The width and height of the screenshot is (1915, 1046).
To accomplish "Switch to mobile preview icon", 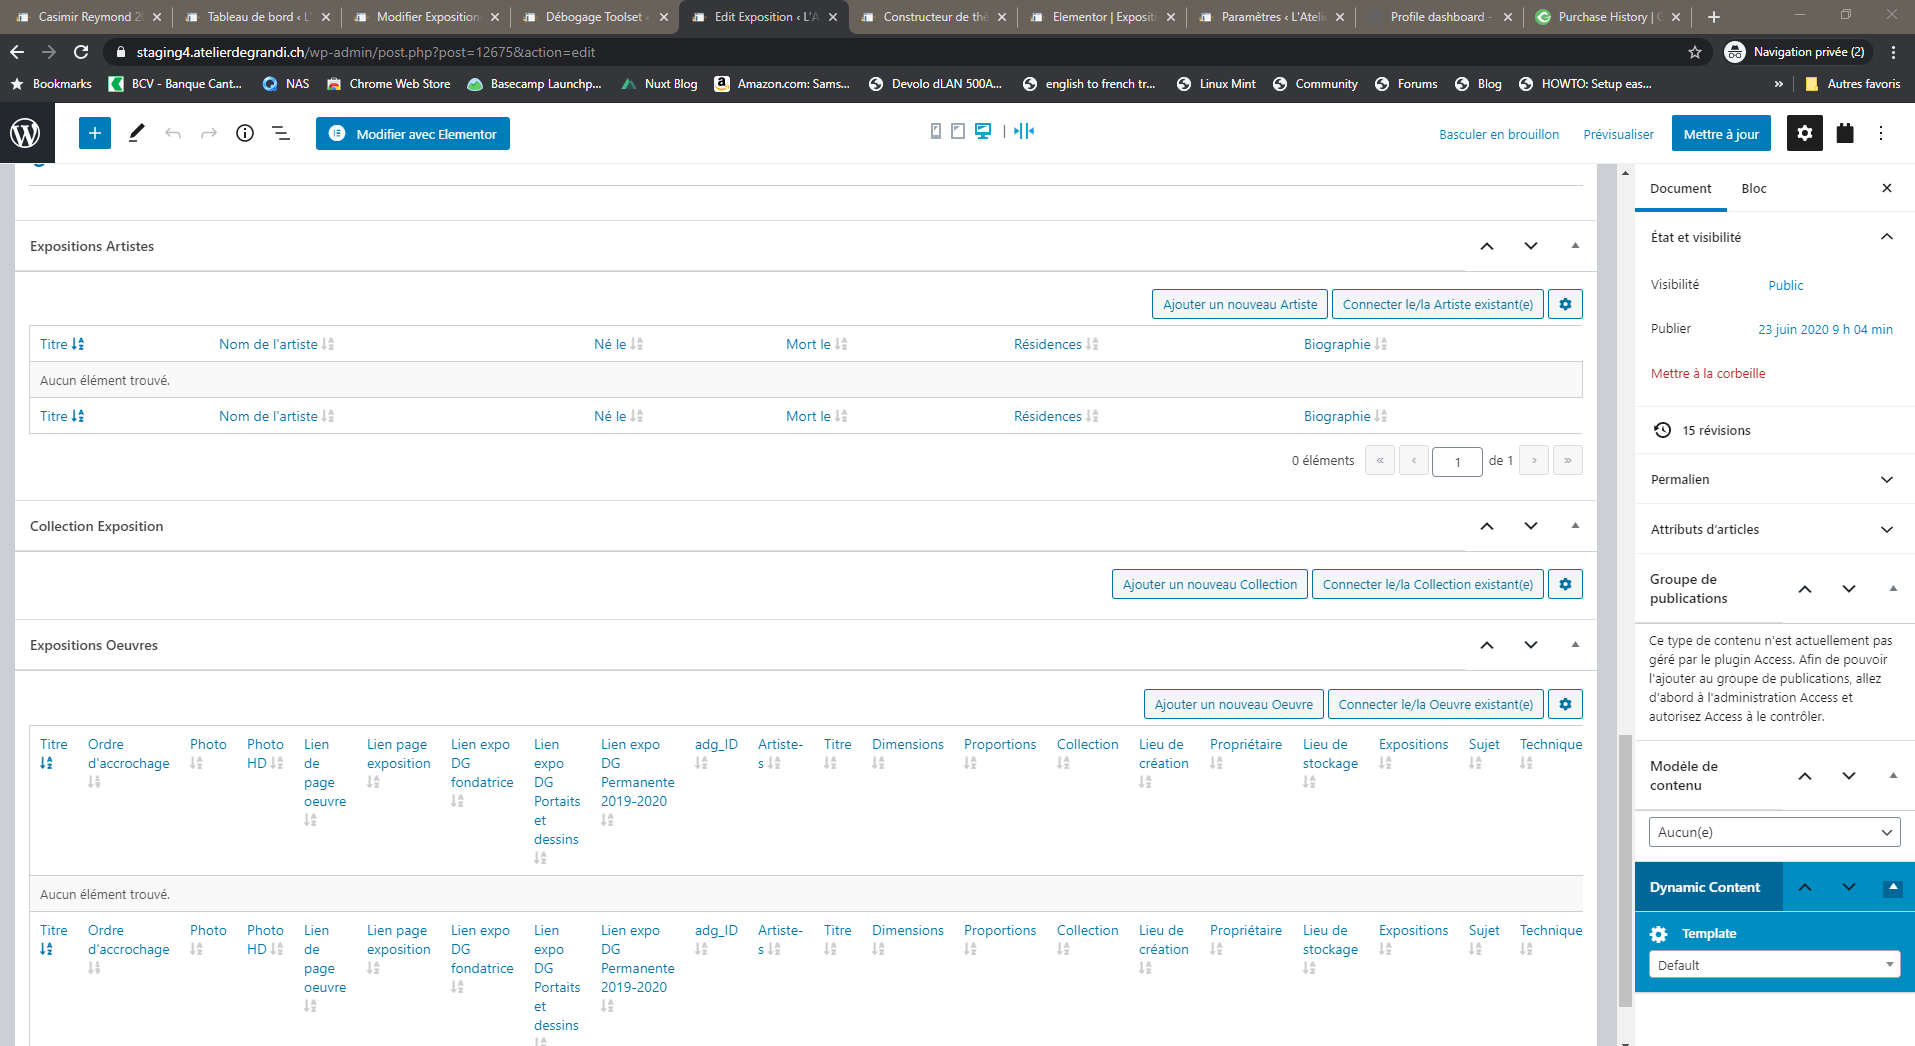I will click(936, 131).
